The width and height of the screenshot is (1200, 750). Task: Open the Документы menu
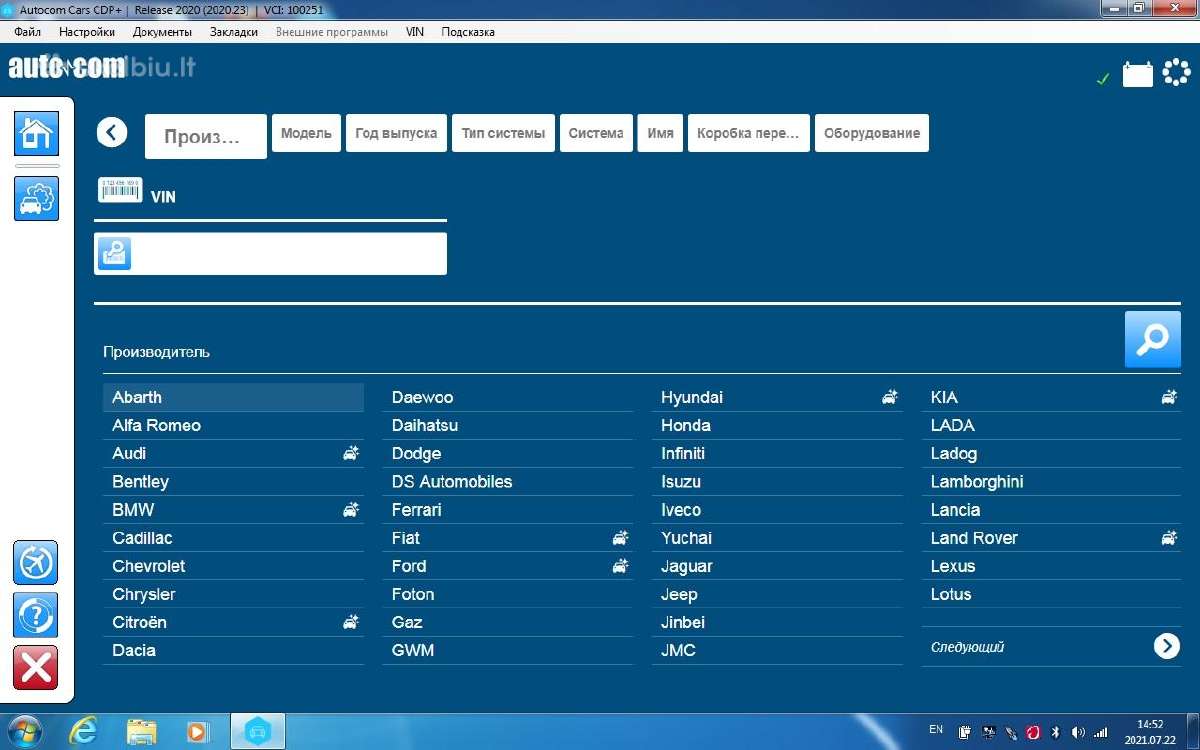[162, 32]
